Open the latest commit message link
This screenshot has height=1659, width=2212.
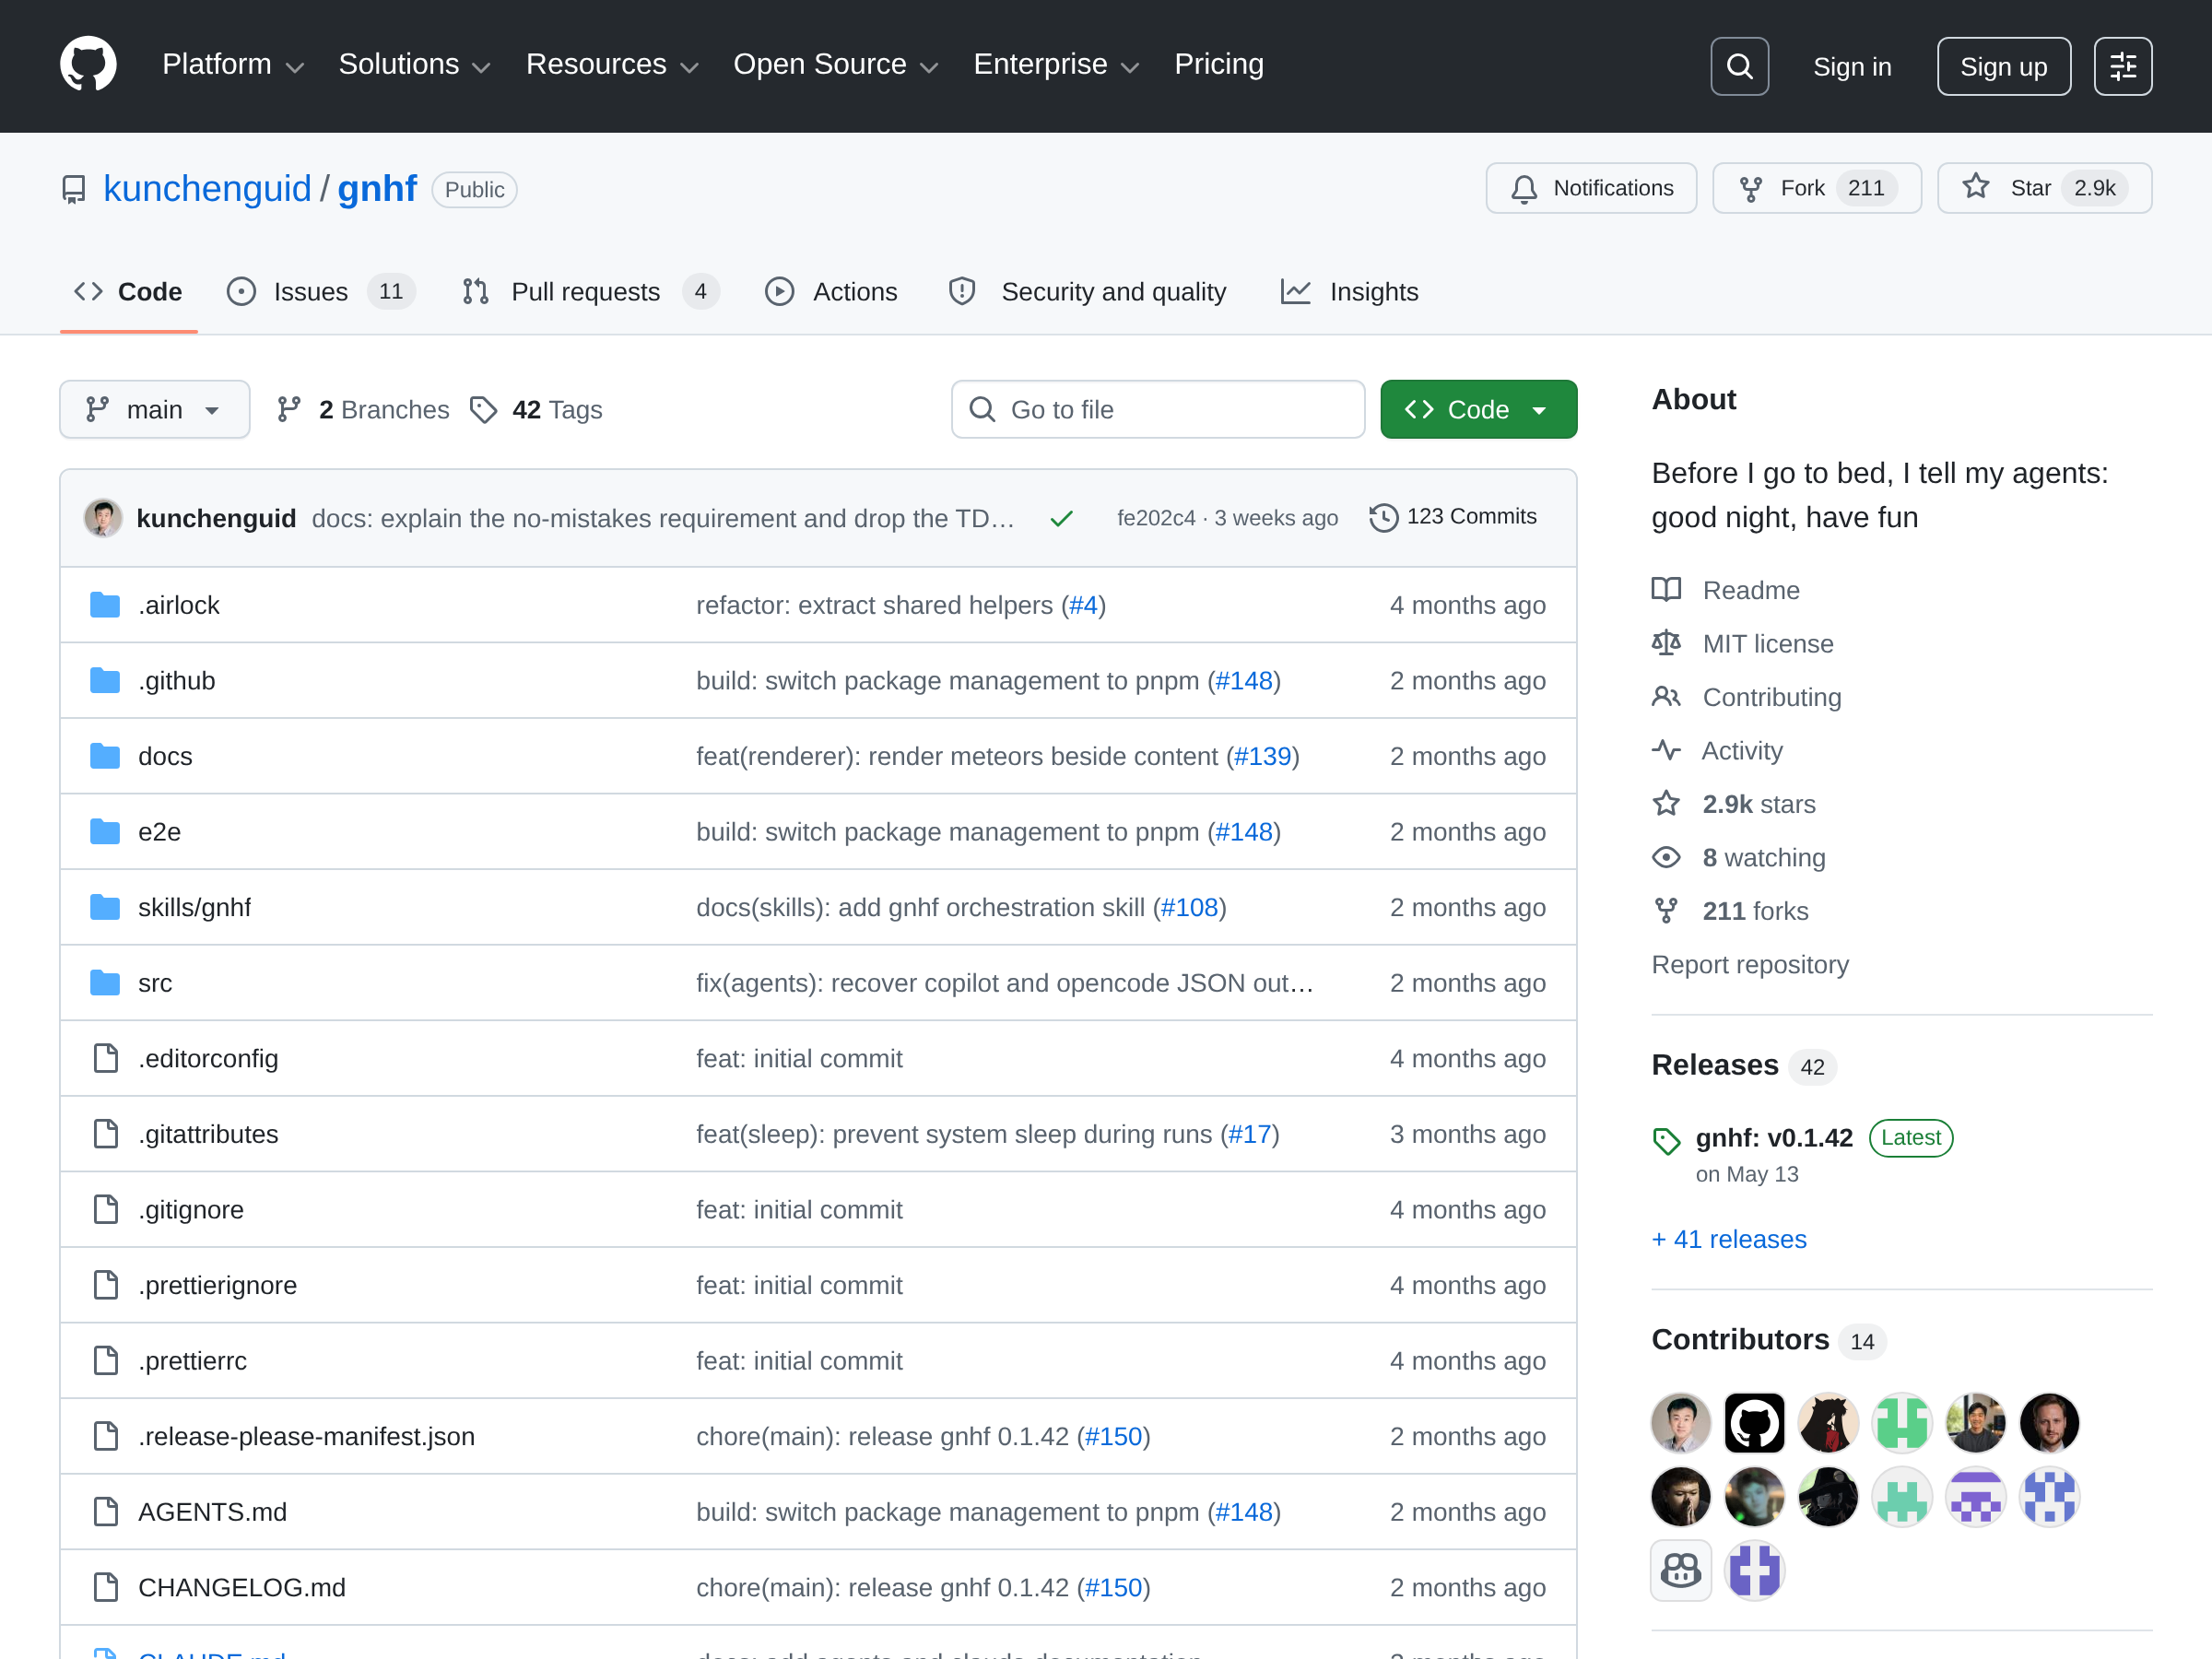tap(663, 518)
